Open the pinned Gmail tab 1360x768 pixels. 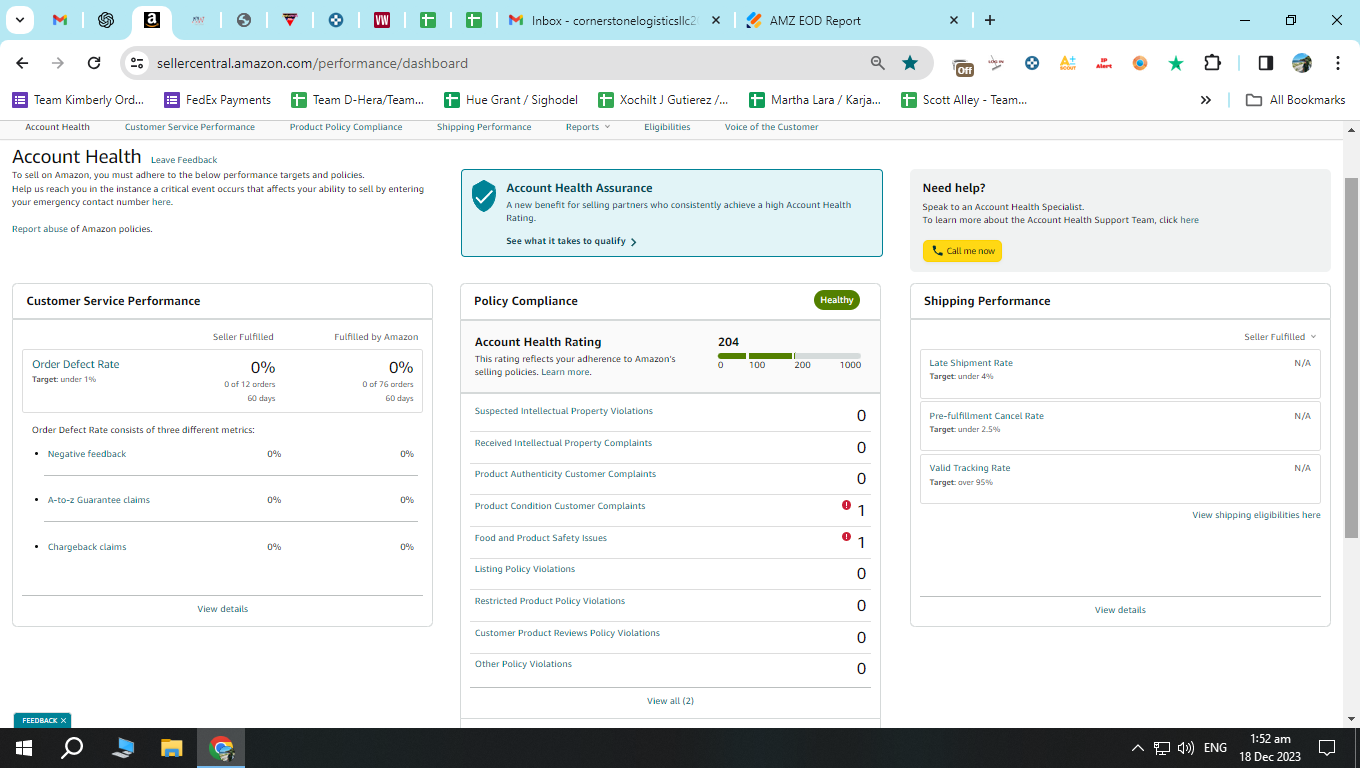(60, 20)
